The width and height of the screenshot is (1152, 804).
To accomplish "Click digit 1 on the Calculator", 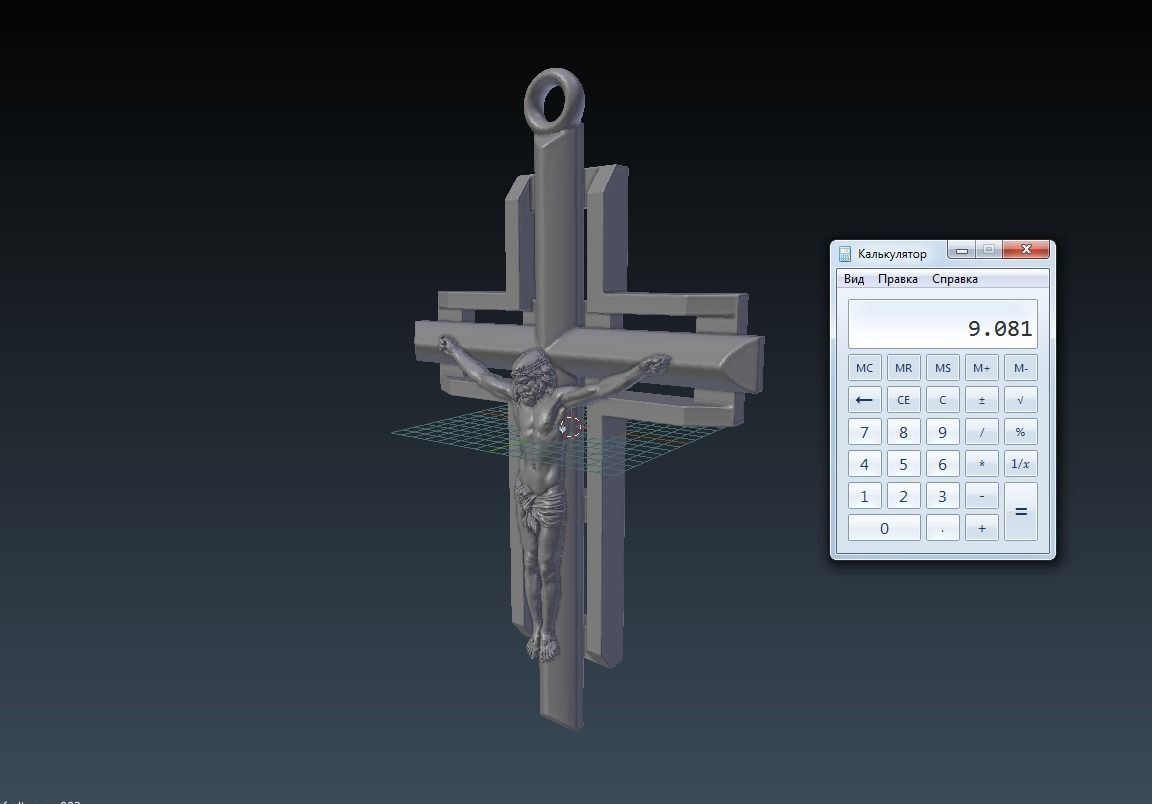I will click(864, 496).
